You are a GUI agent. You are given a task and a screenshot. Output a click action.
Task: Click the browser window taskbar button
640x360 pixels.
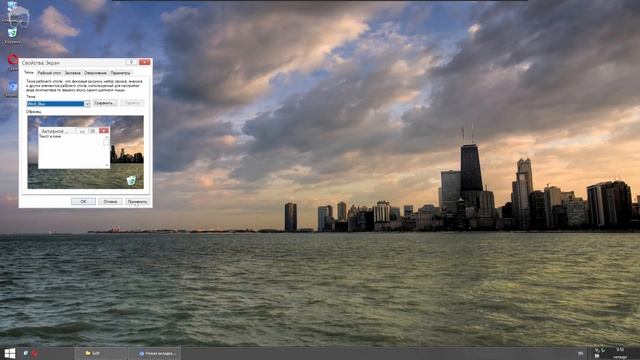click(154, 353)
